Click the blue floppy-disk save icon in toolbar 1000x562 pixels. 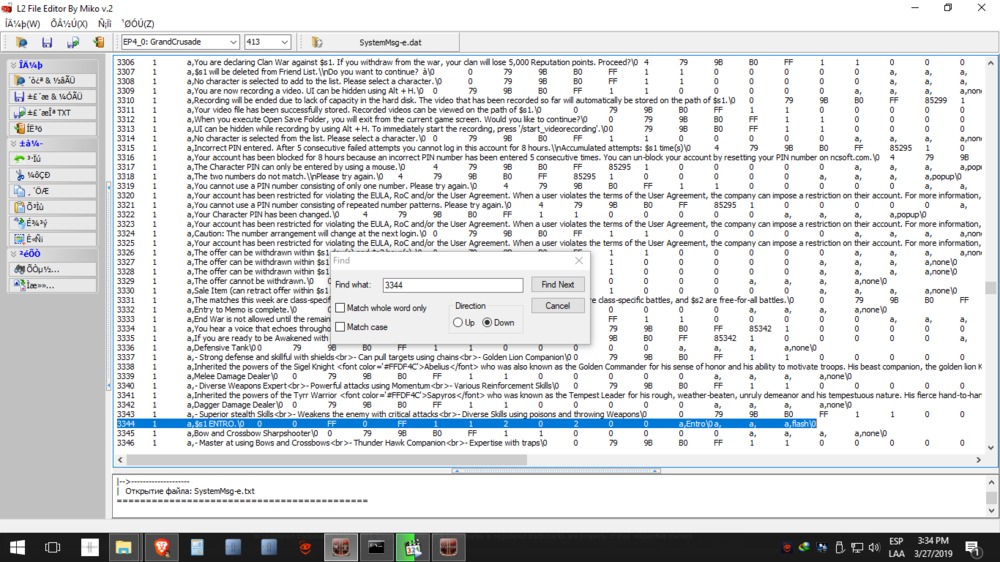tap(47, 43)
